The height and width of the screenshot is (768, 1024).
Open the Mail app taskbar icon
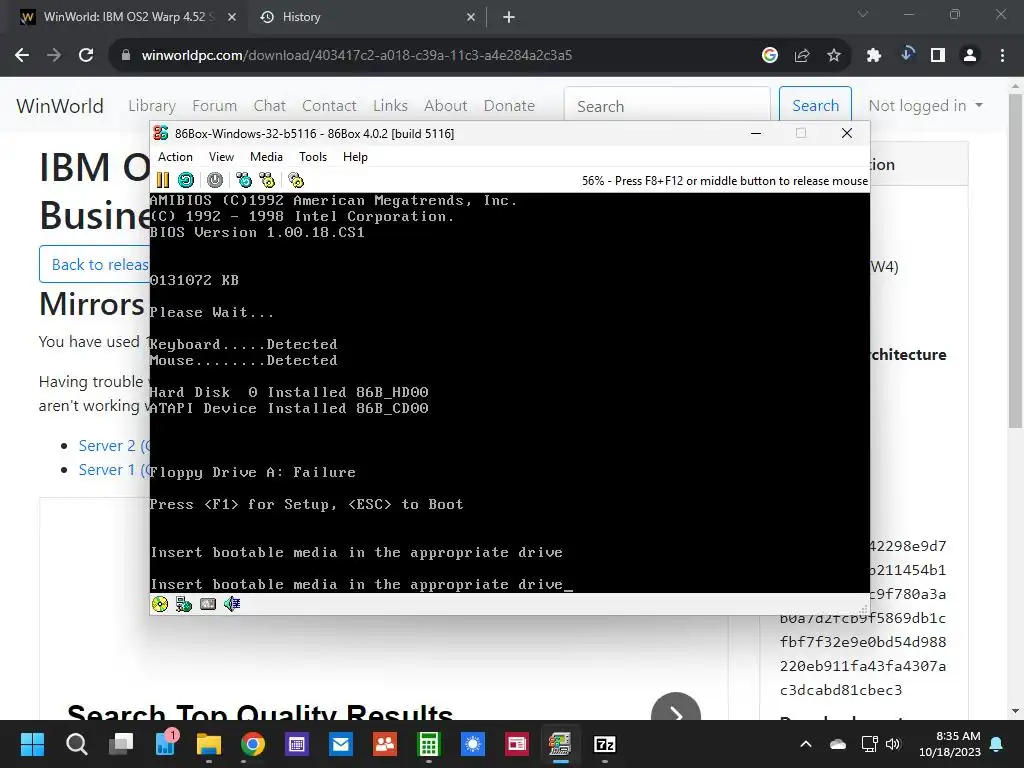point(340,744)
